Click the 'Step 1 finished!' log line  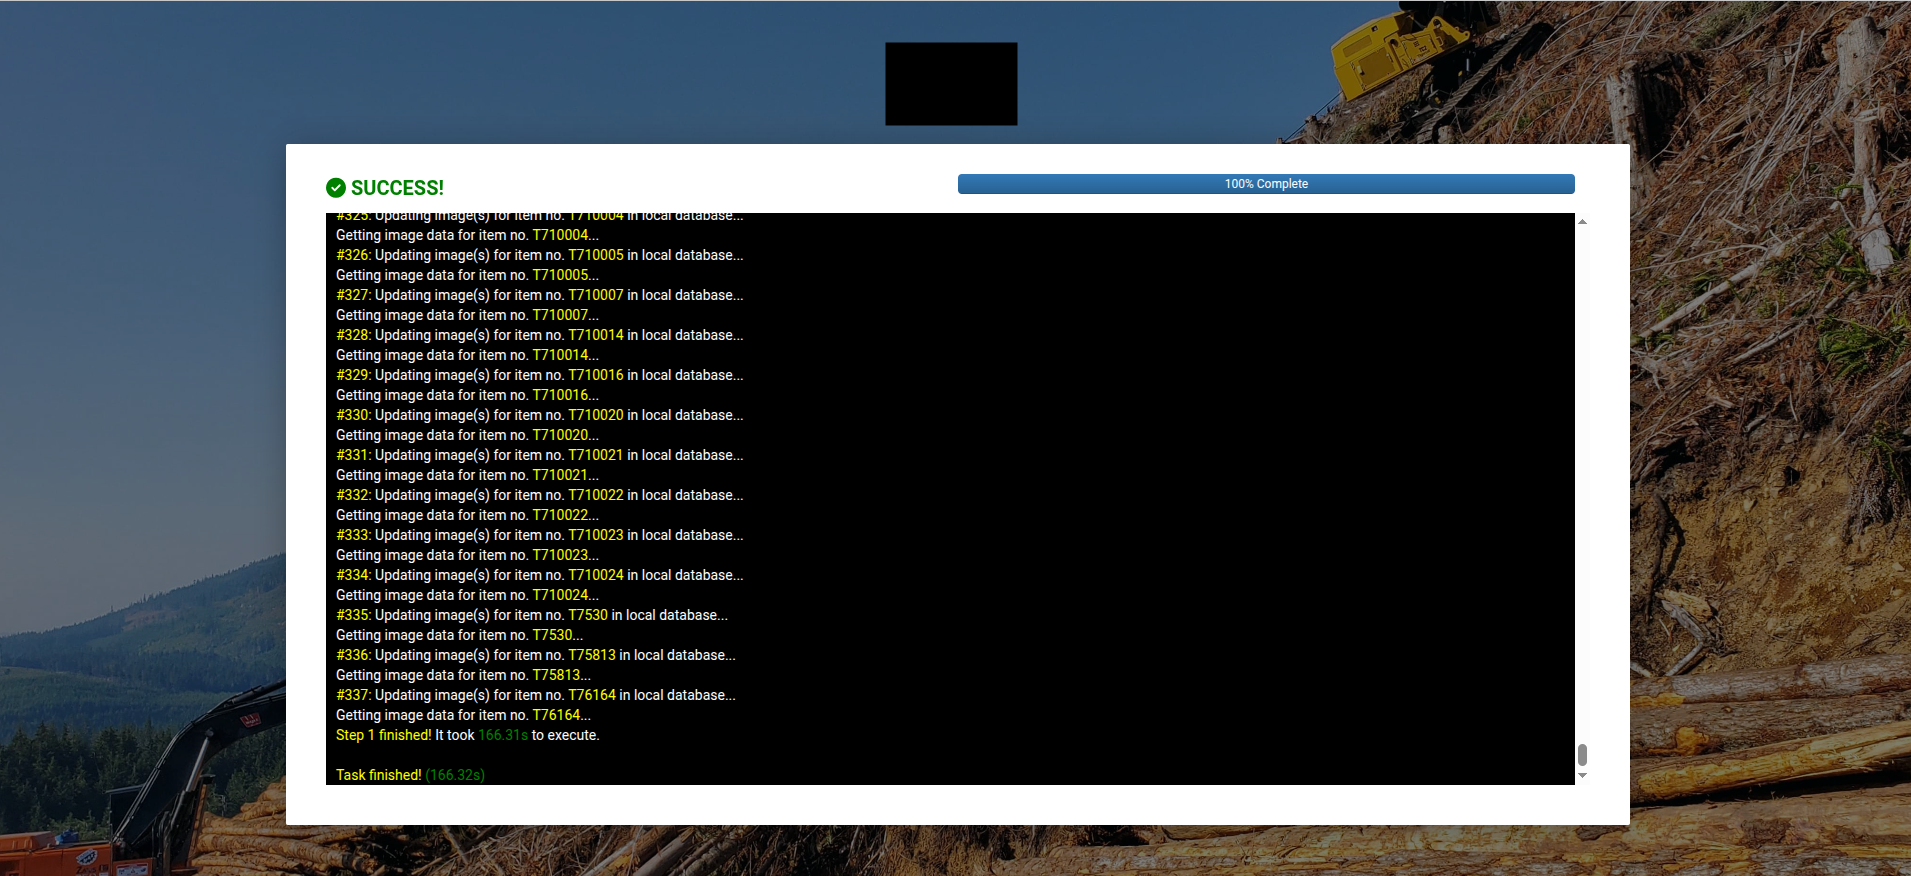(468, 735)
